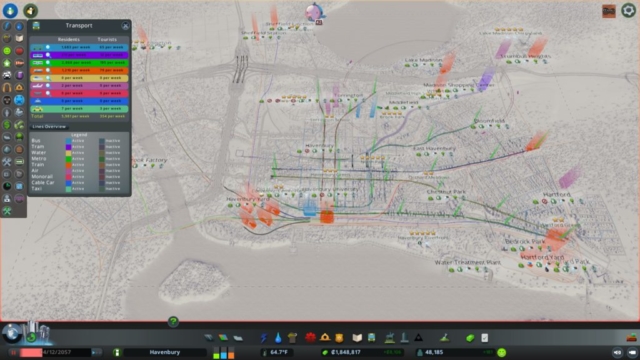Click the Bus active color swatch in legend
The image size is (640, 360).
tap(69, 141)
